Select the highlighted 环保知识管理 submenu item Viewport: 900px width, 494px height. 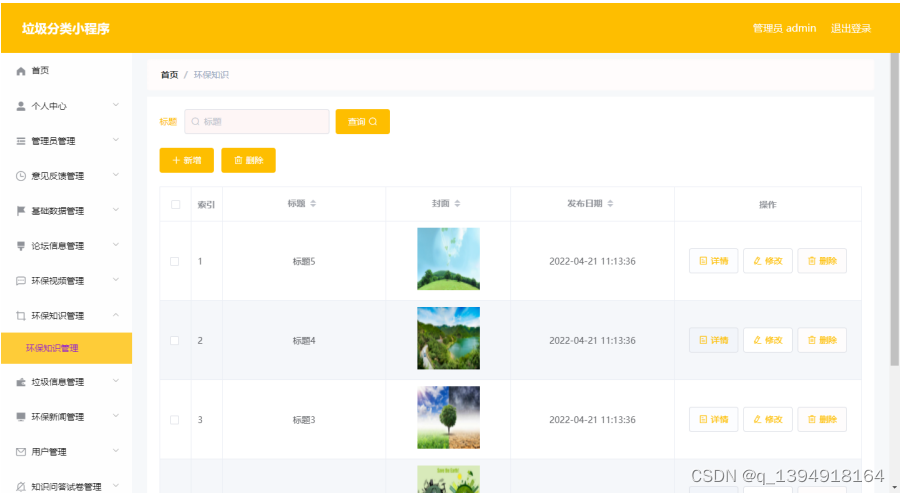pyautogui.click(x=67, y=348)
